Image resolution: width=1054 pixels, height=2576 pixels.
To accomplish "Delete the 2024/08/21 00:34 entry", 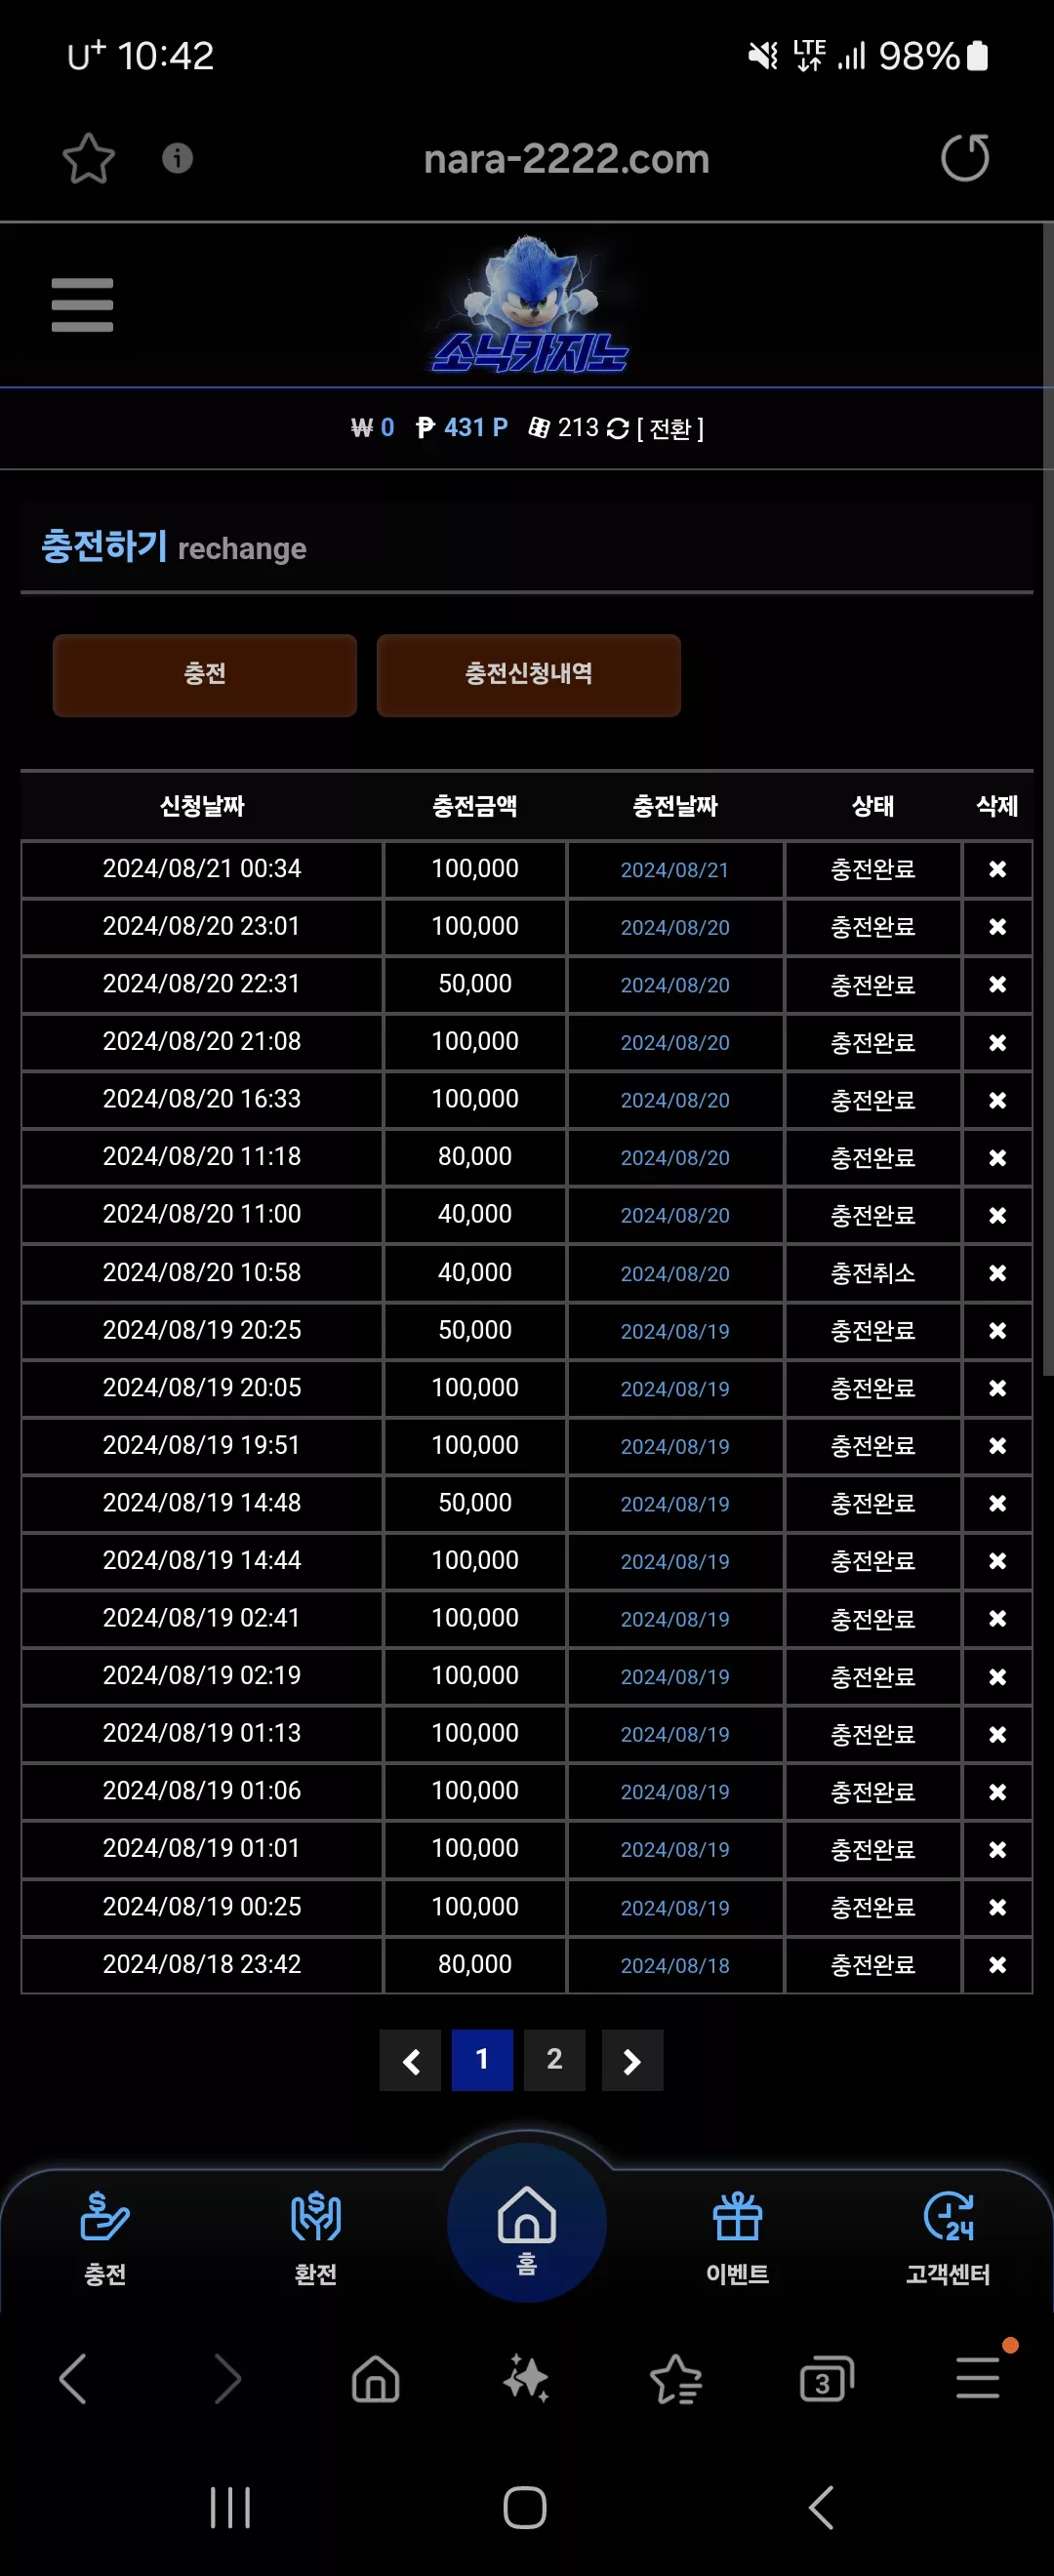I will click(997, 869).
